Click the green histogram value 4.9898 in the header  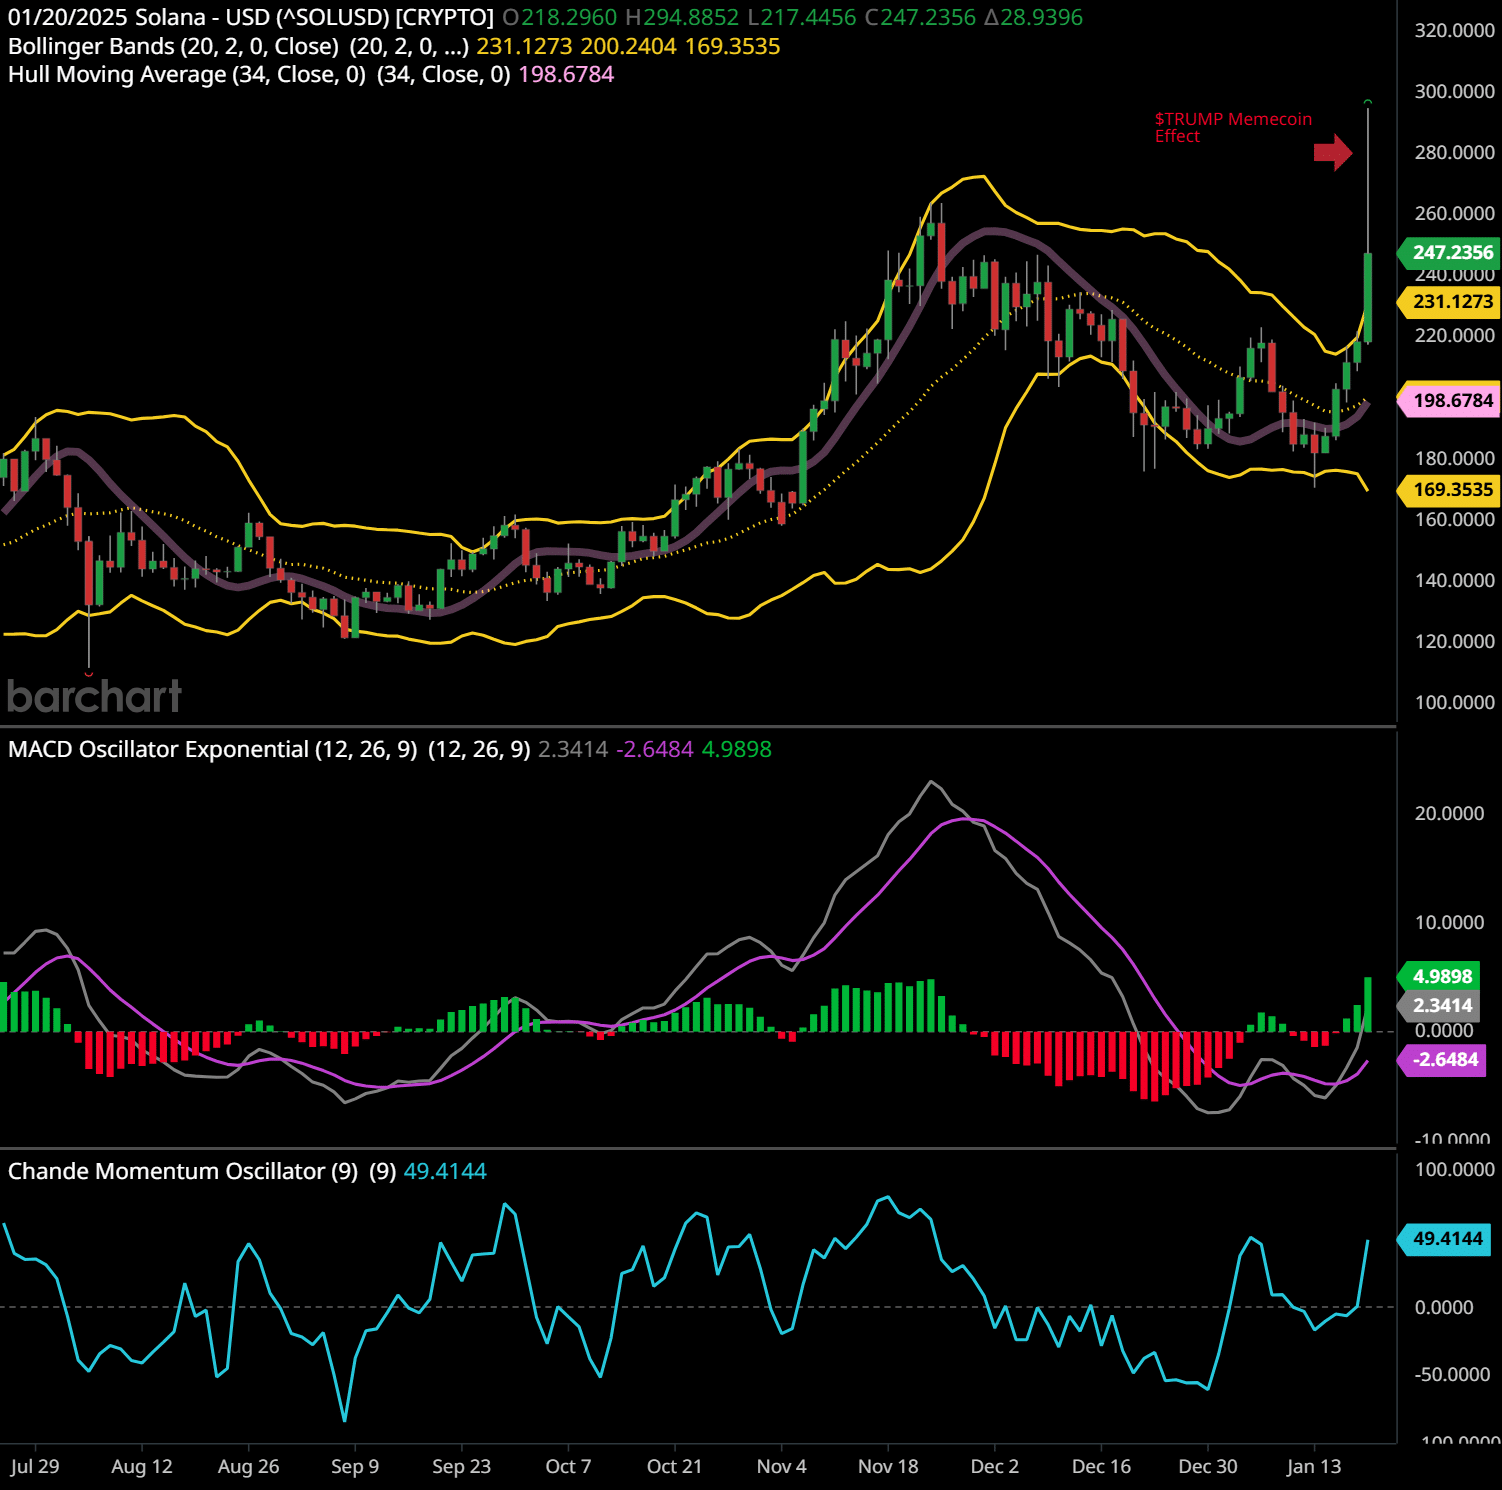coord(737,749)
